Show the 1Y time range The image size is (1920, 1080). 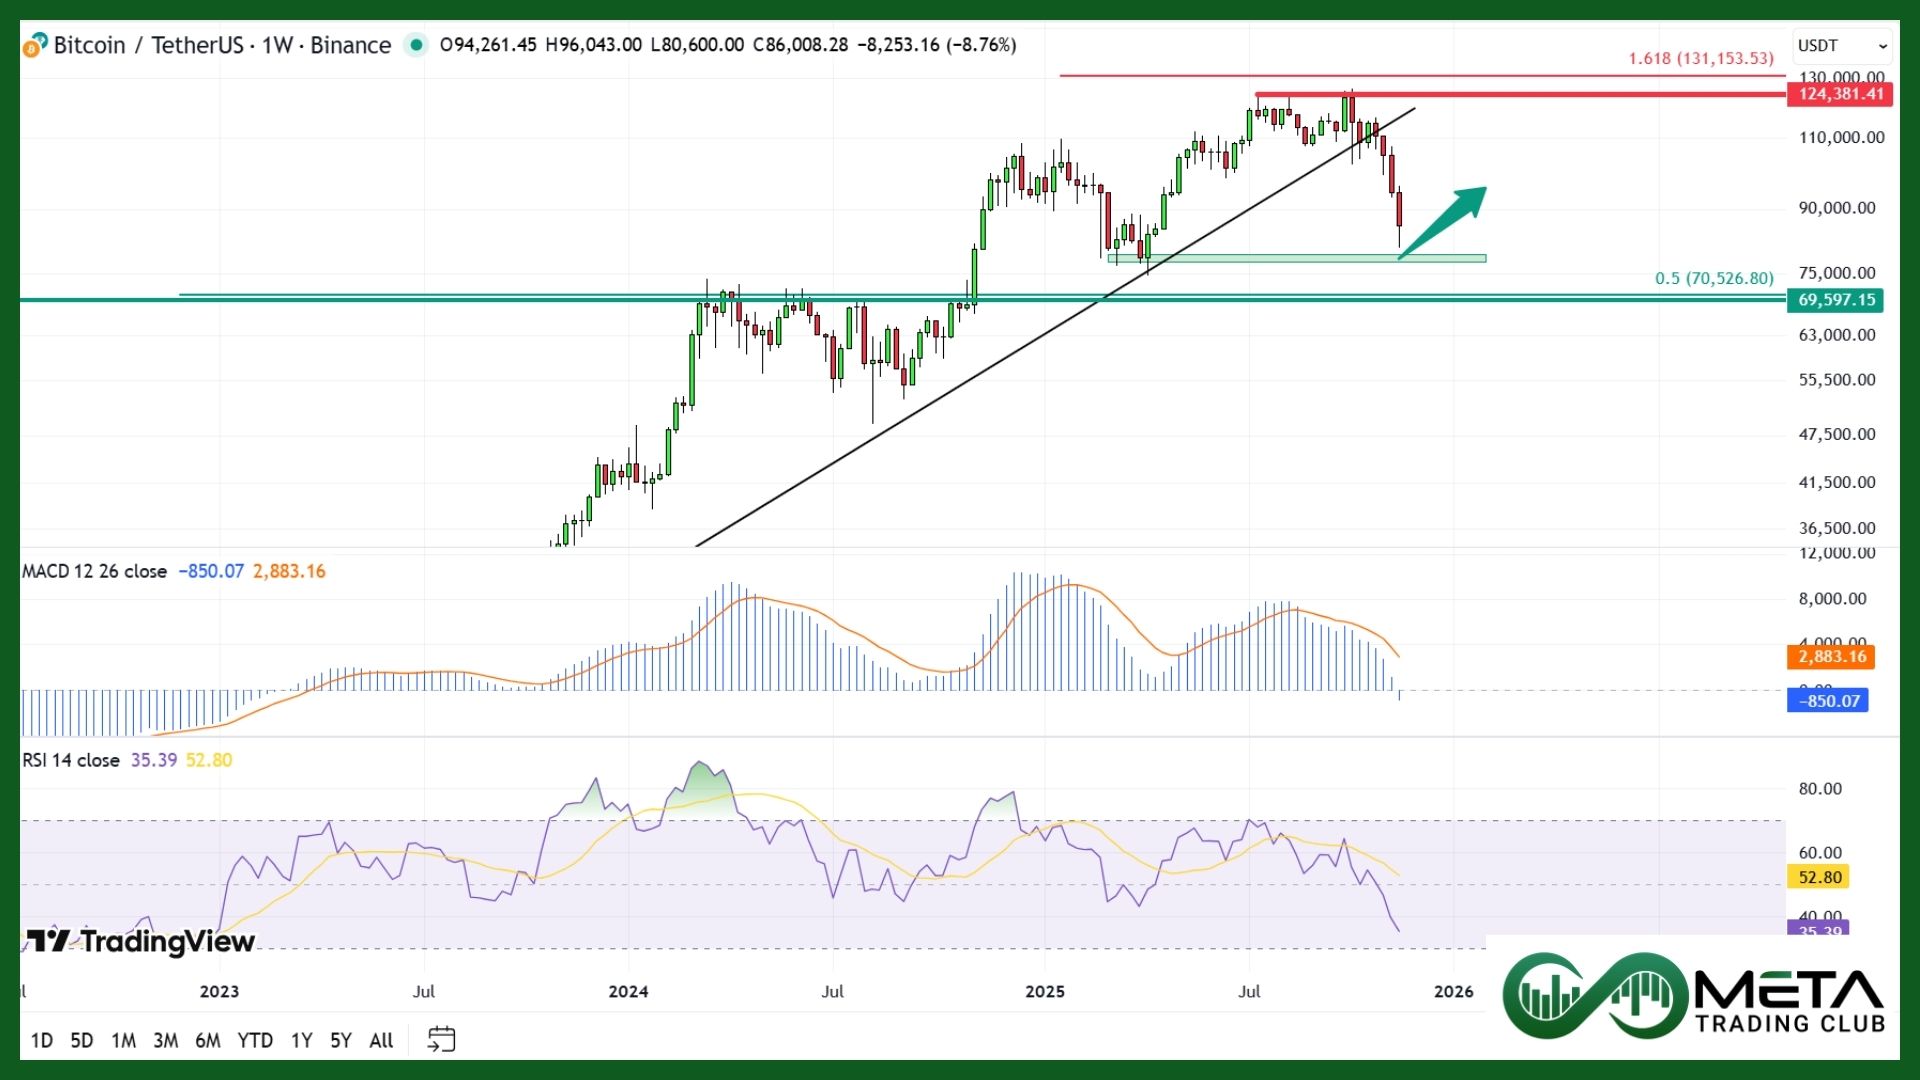click(302, 1040)
